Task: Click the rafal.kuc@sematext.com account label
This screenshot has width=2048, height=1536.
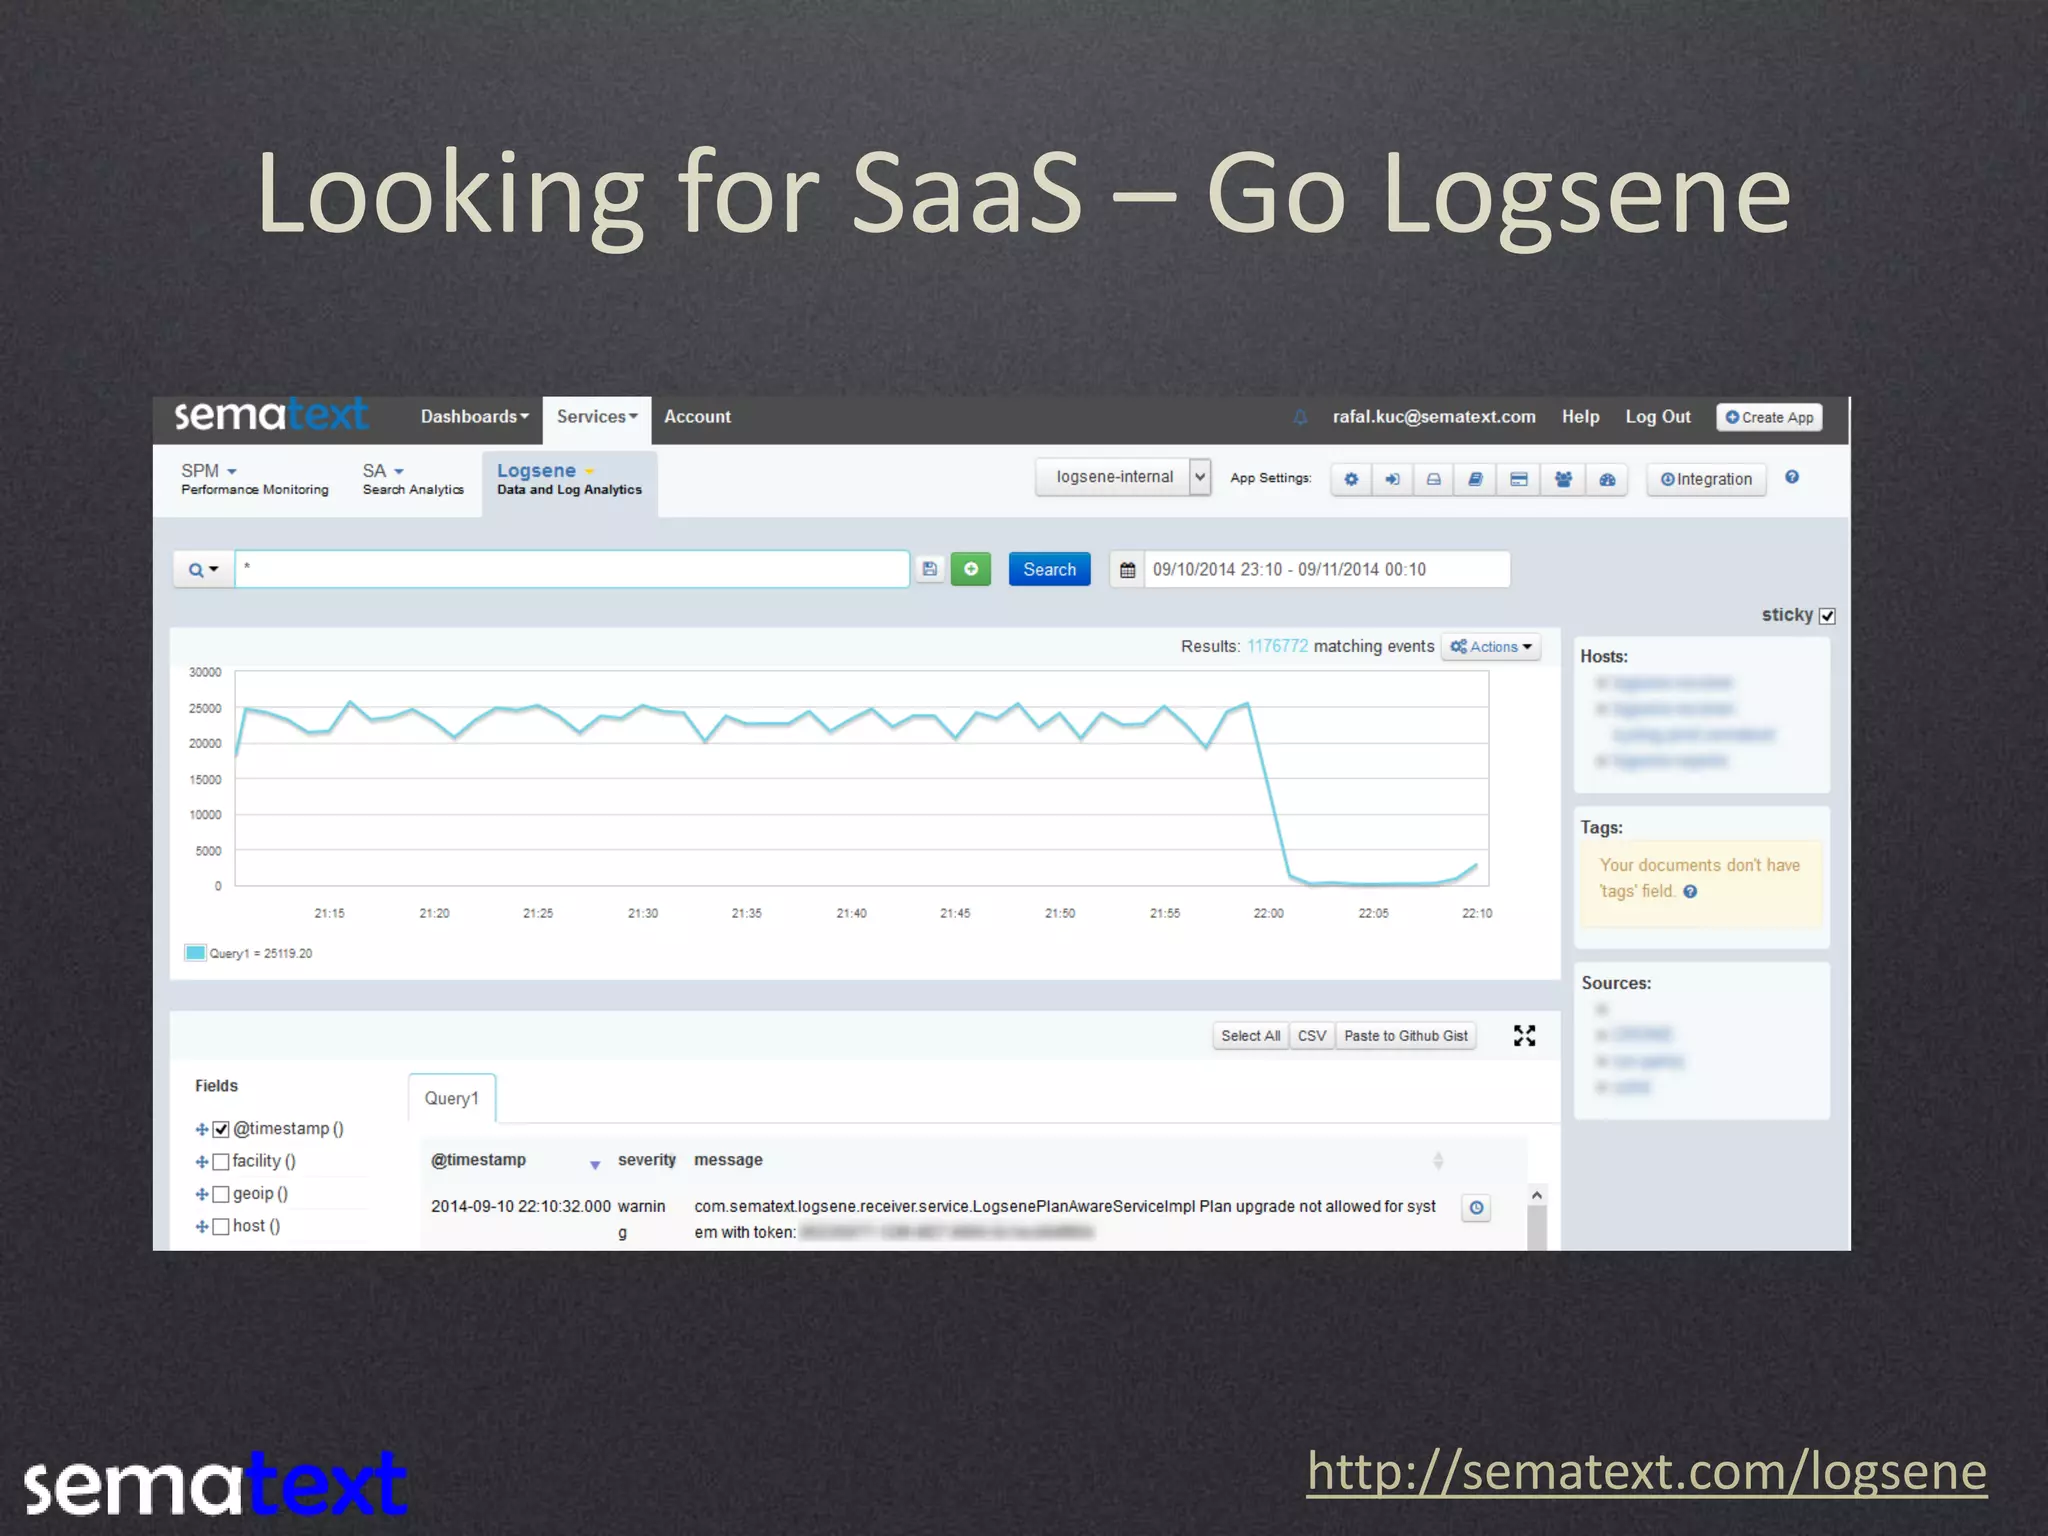Action: point(1433,417)
